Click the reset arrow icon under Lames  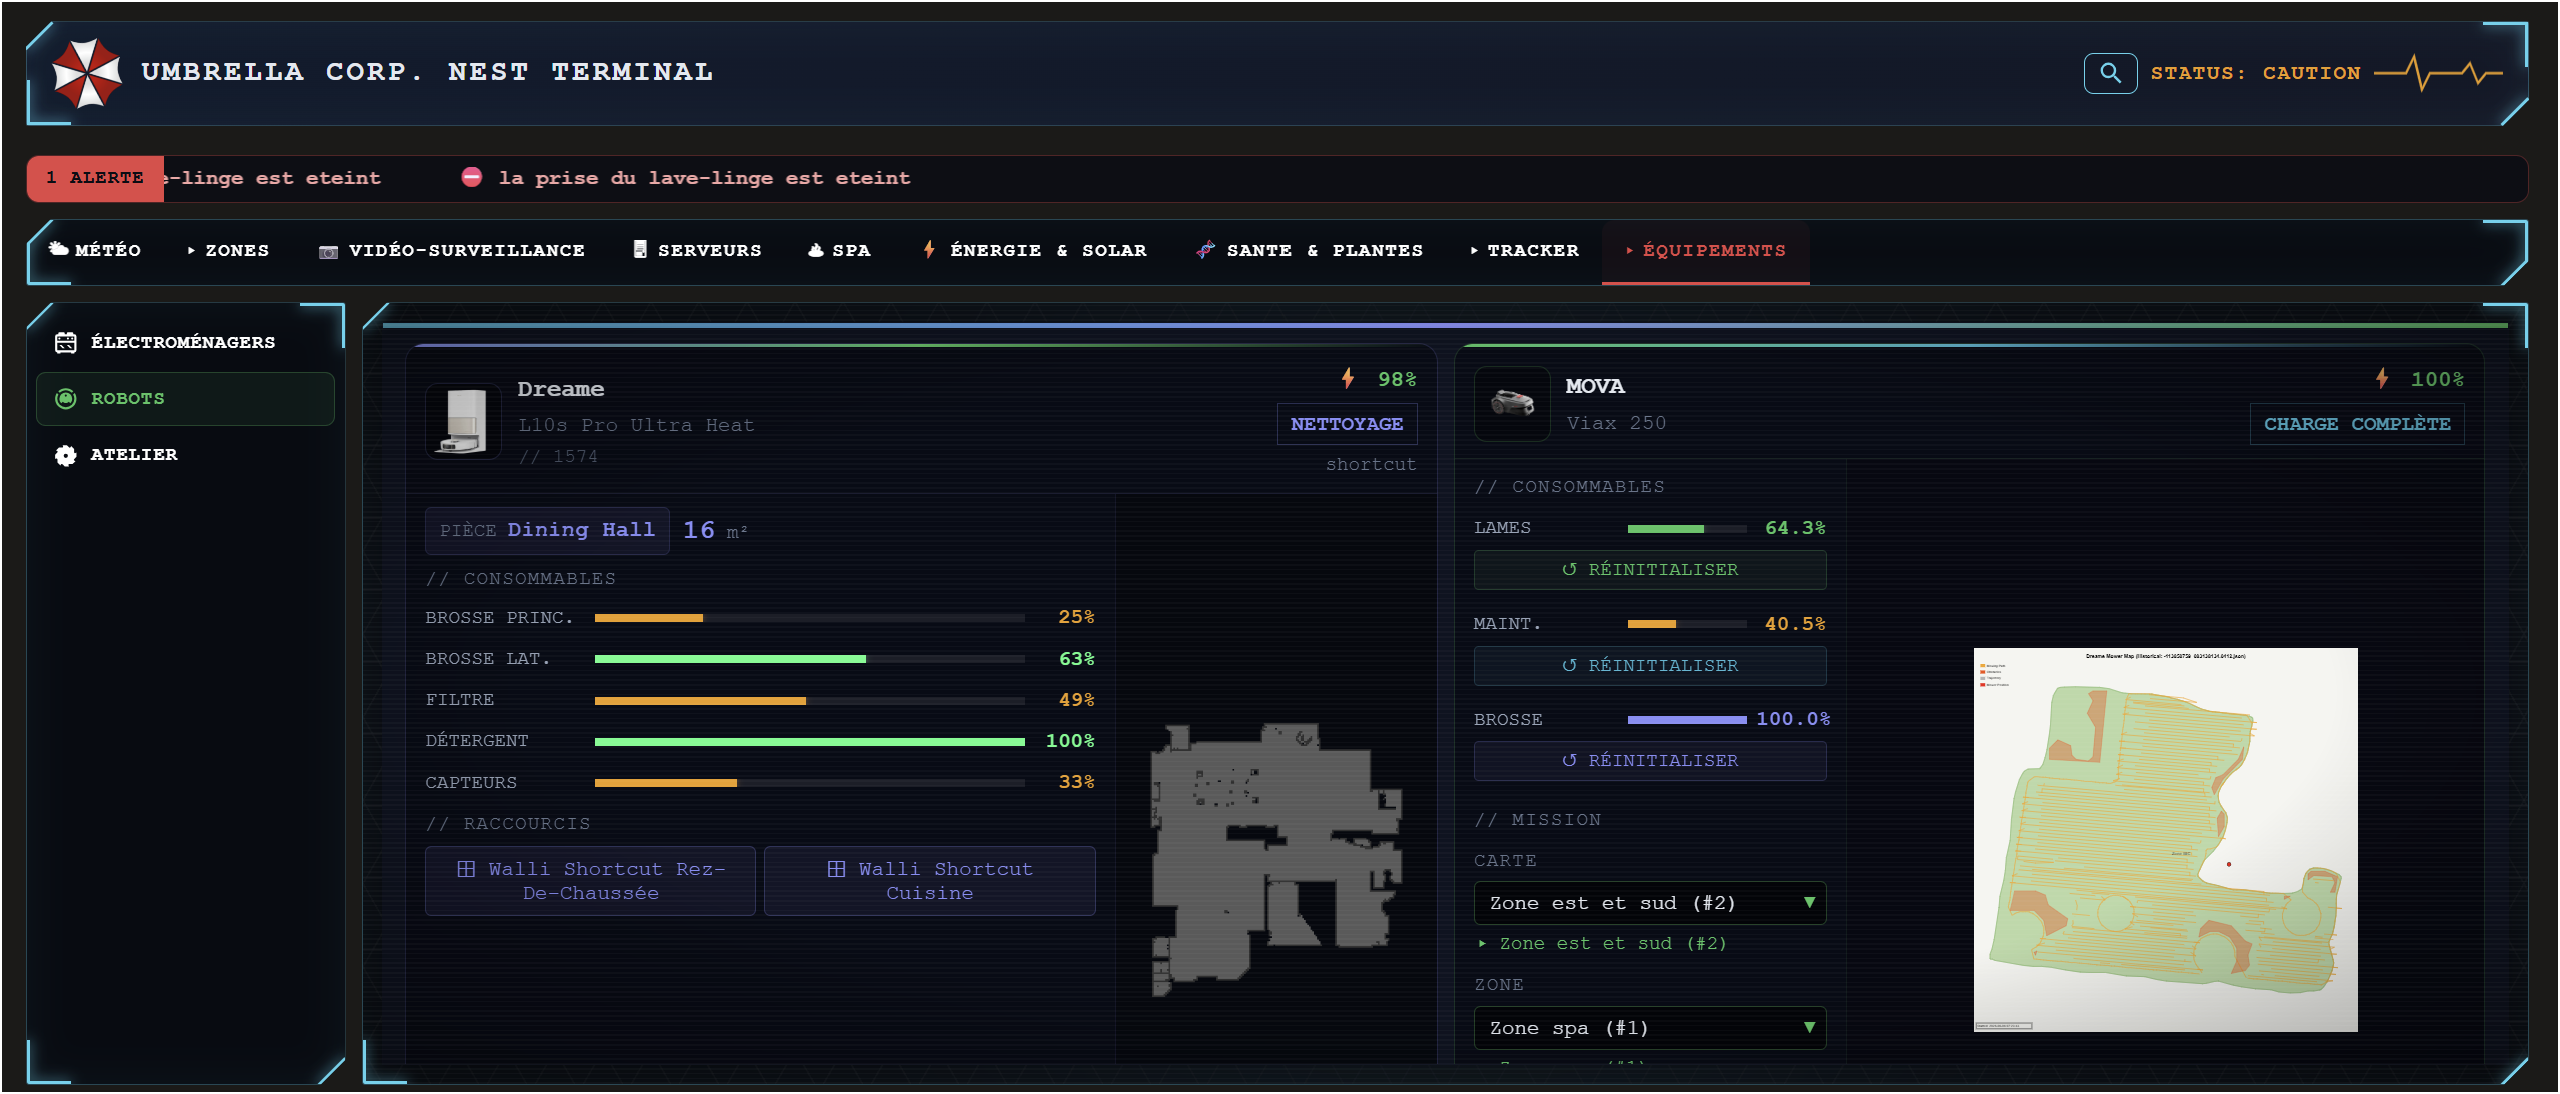click(1569, 569)
